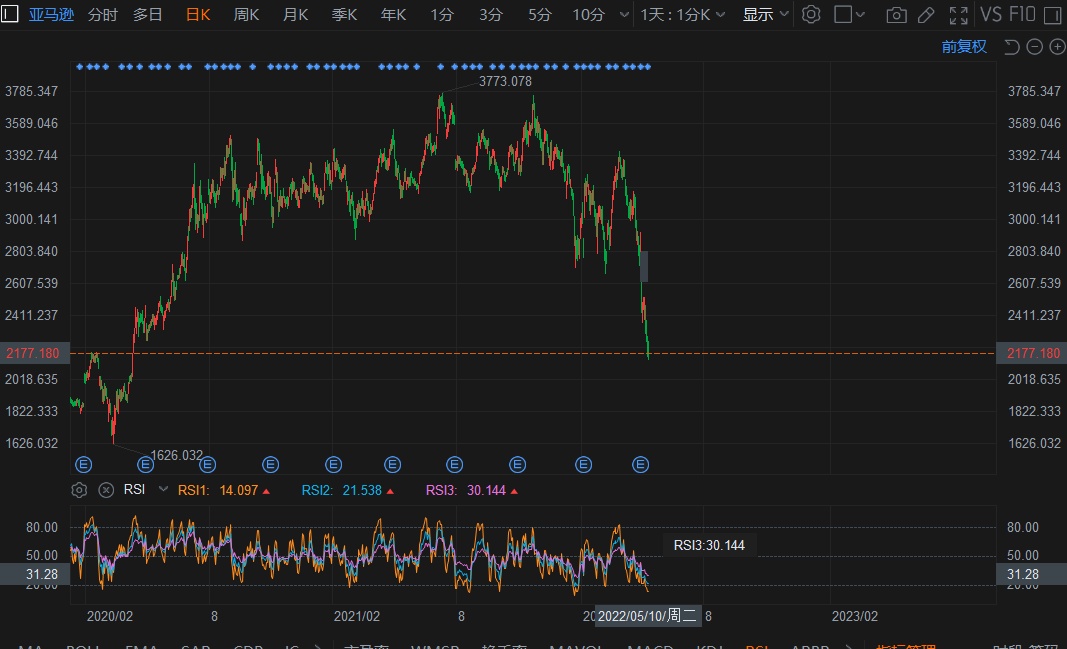This screenshot has height=649, width=1067.
Task: Open the 显示 display dropdown
Action: tap(766, 15)
